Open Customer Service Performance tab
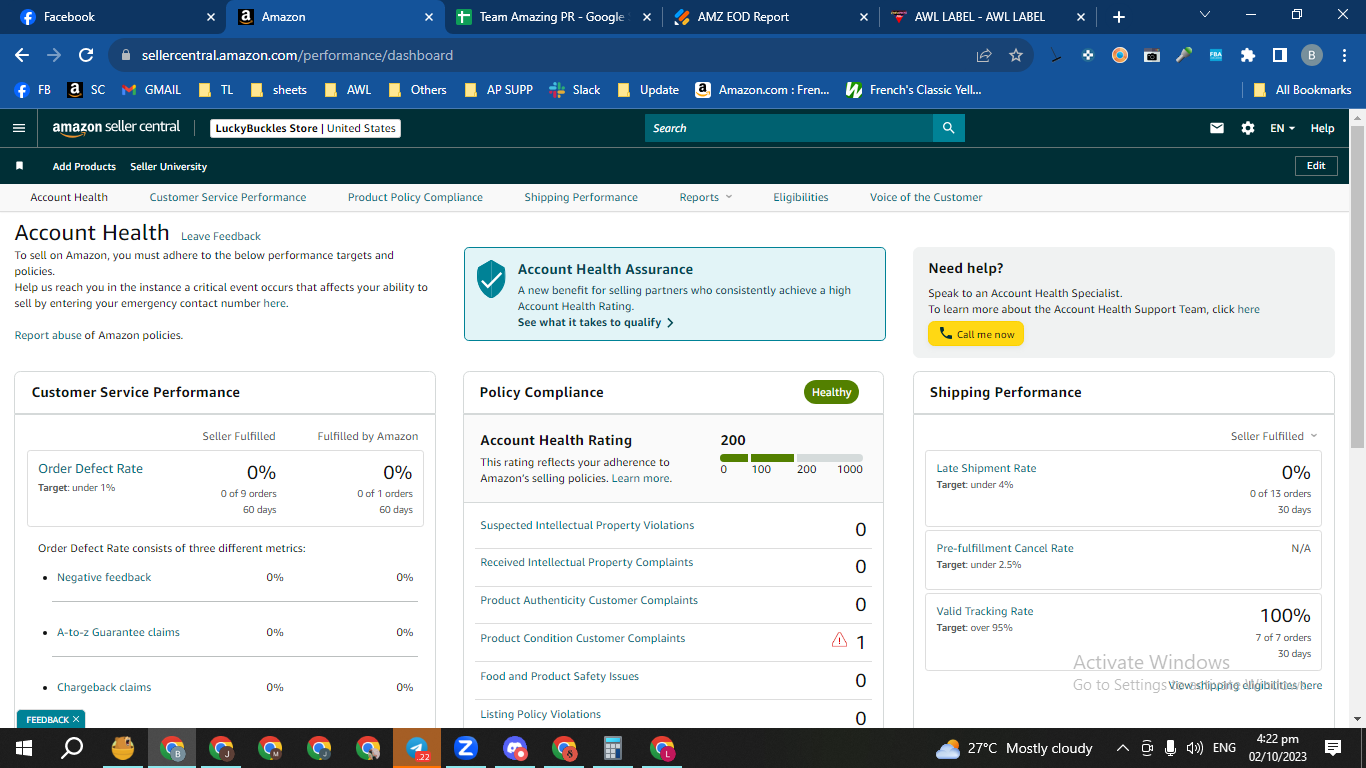Image resolution: width=1366 pixels, height=768 pixels. 228,197
